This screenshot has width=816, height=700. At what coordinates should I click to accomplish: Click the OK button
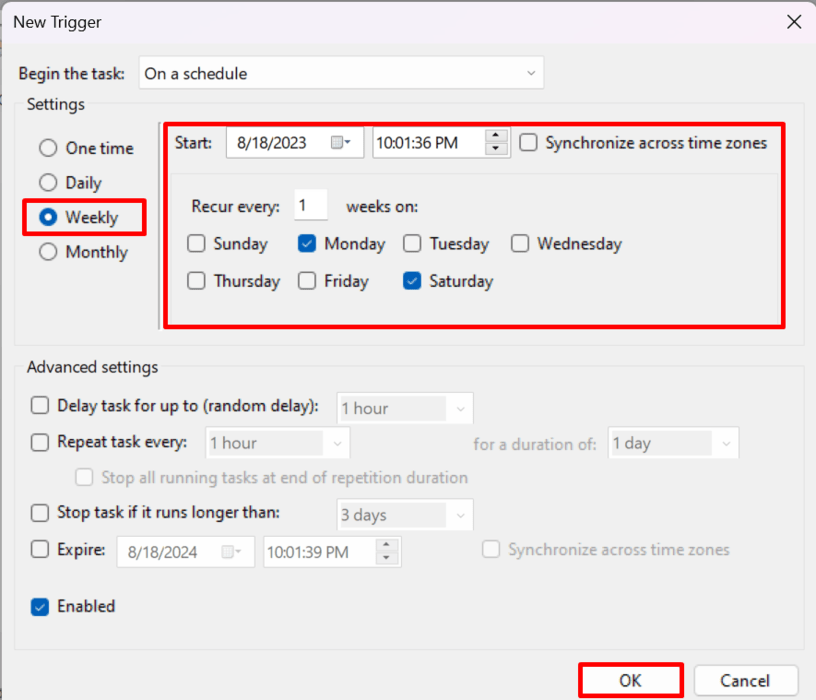click(630, 679)
